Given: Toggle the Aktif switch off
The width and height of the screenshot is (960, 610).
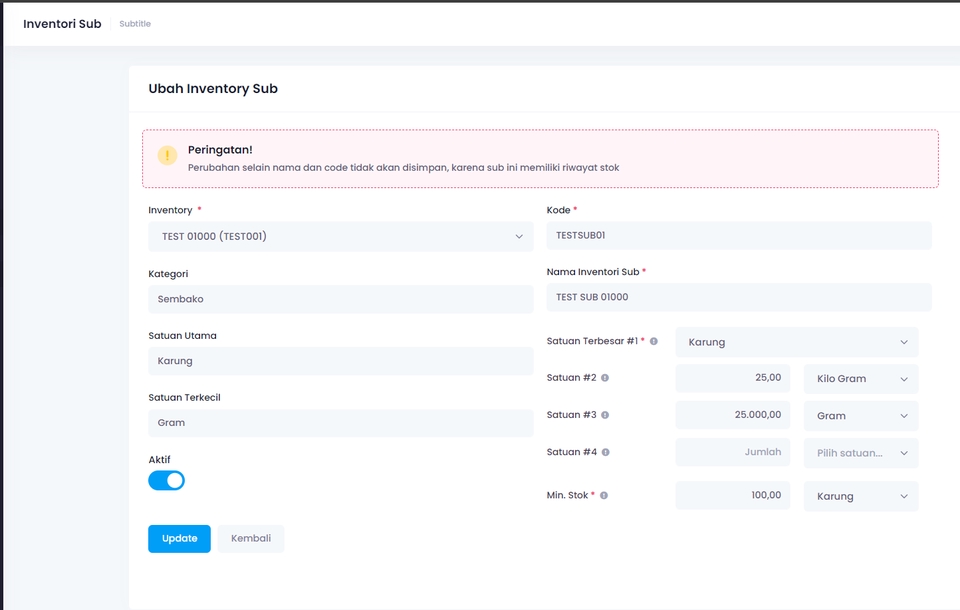Looking at the screenshot, I should (166, 480).
